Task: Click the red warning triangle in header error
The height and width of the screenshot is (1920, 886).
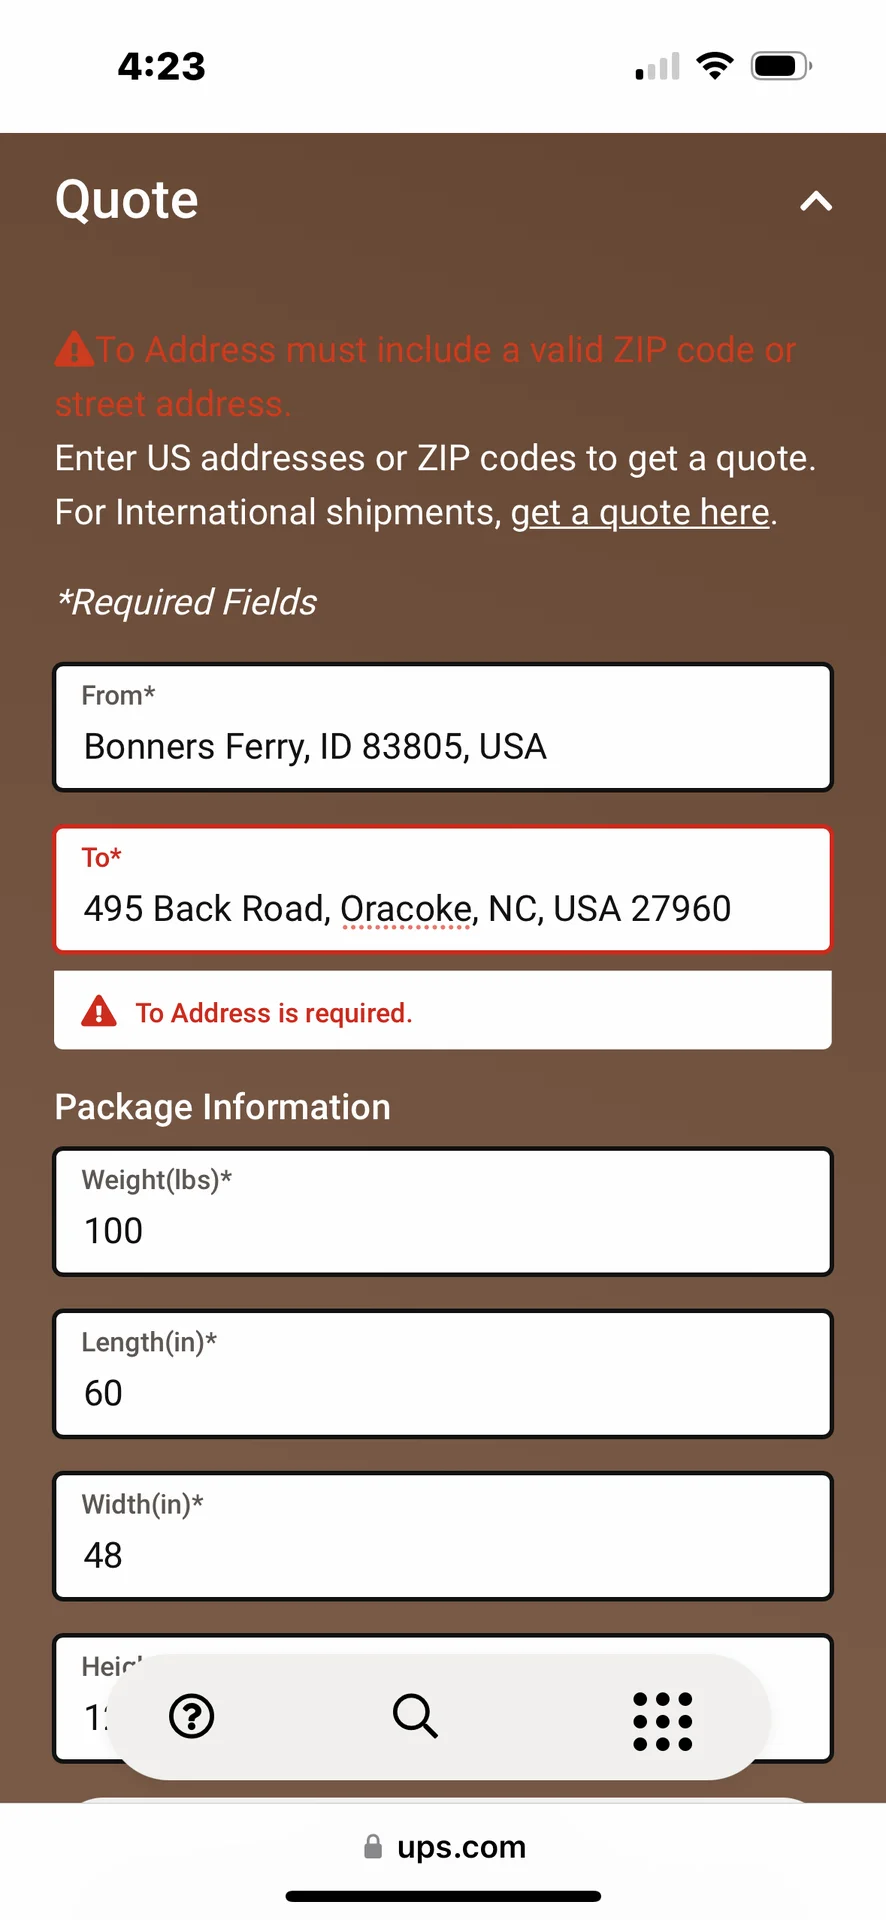Action: (75, 349)
